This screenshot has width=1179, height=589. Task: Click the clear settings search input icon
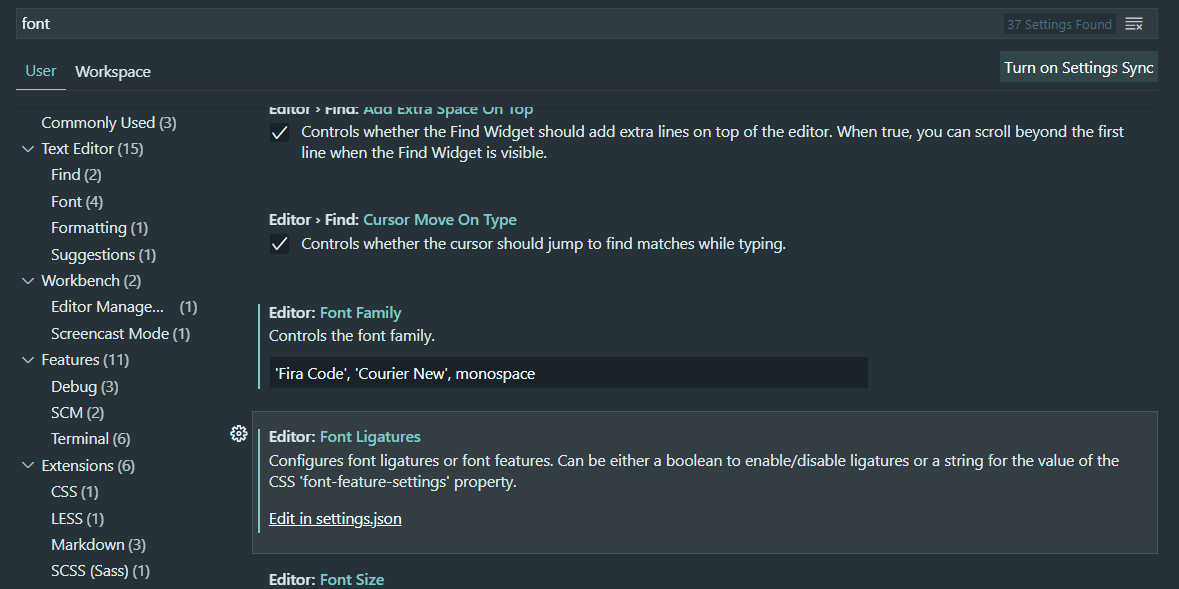point(1134,24)
